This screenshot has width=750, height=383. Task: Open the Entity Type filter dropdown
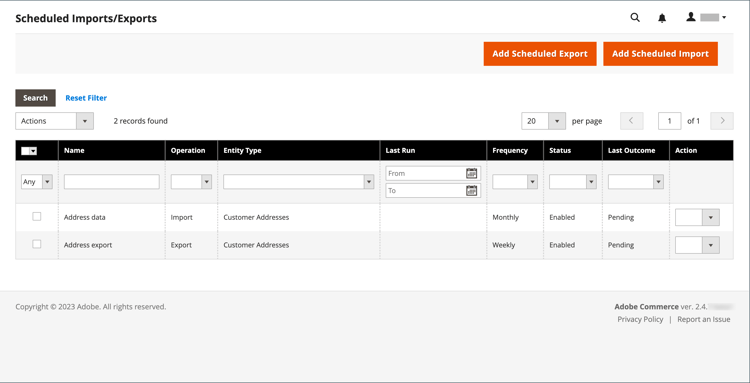(298, 182)
